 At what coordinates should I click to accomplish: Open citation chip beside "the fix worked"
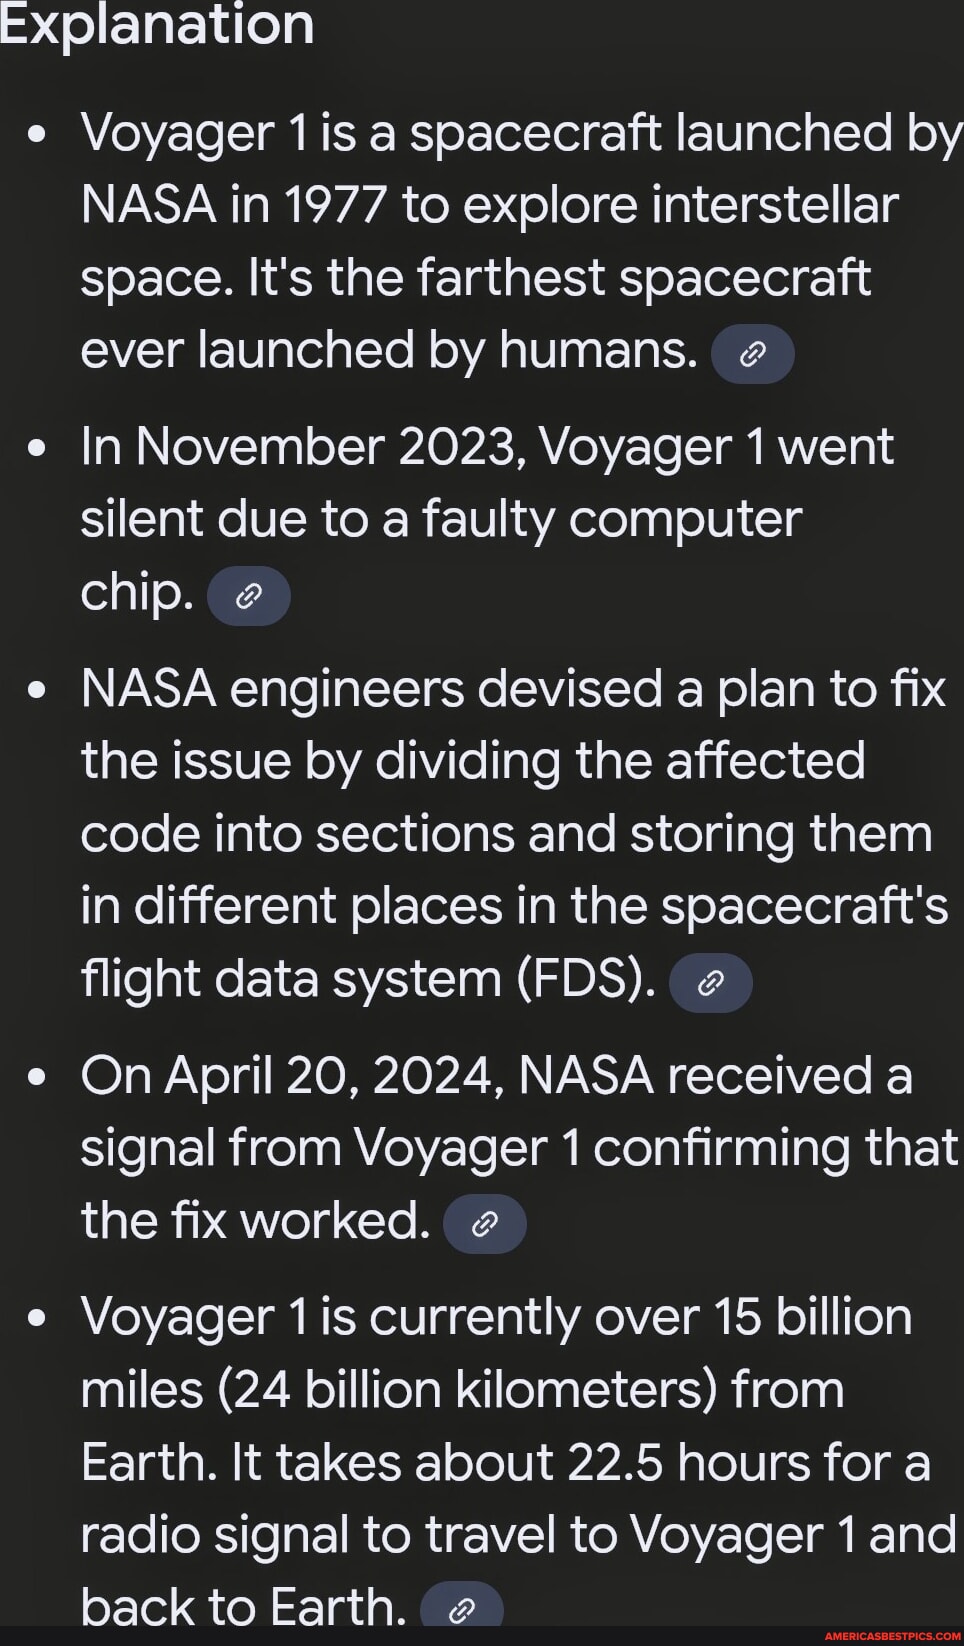click(x=486, y=1223)
